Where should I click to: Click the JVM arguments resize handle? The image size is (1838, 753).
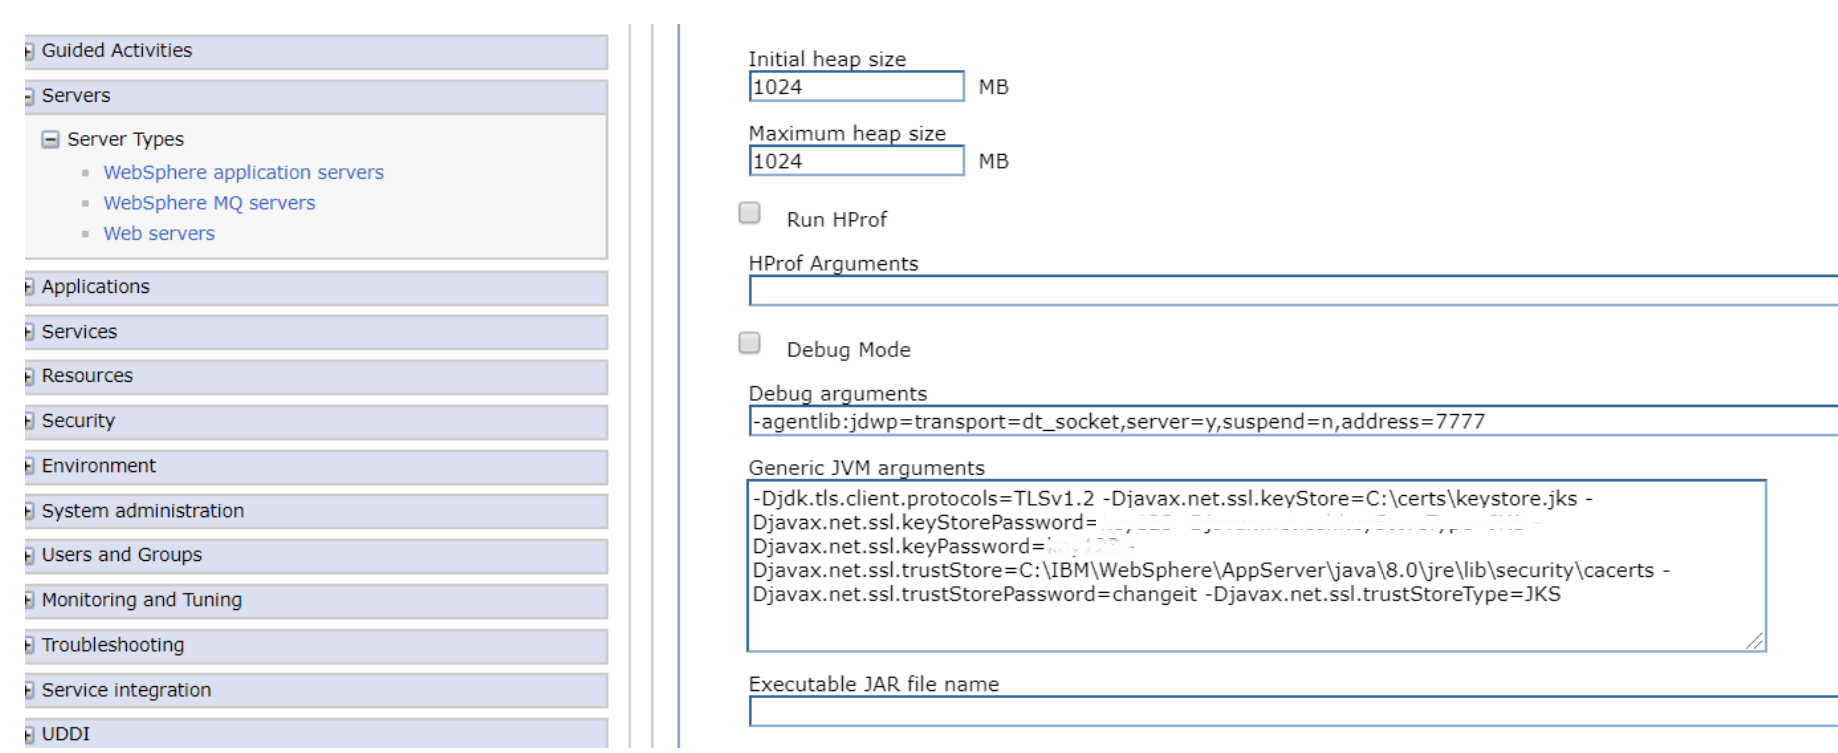pos(1755,641)
